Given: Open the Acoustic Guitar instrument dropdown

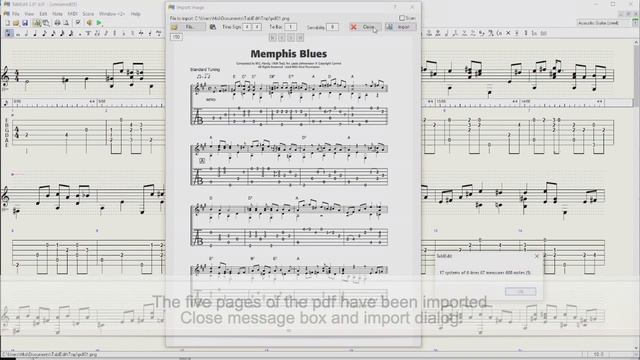Looking at the screenshot, I should pyautogui.click(x=635, y=23).
